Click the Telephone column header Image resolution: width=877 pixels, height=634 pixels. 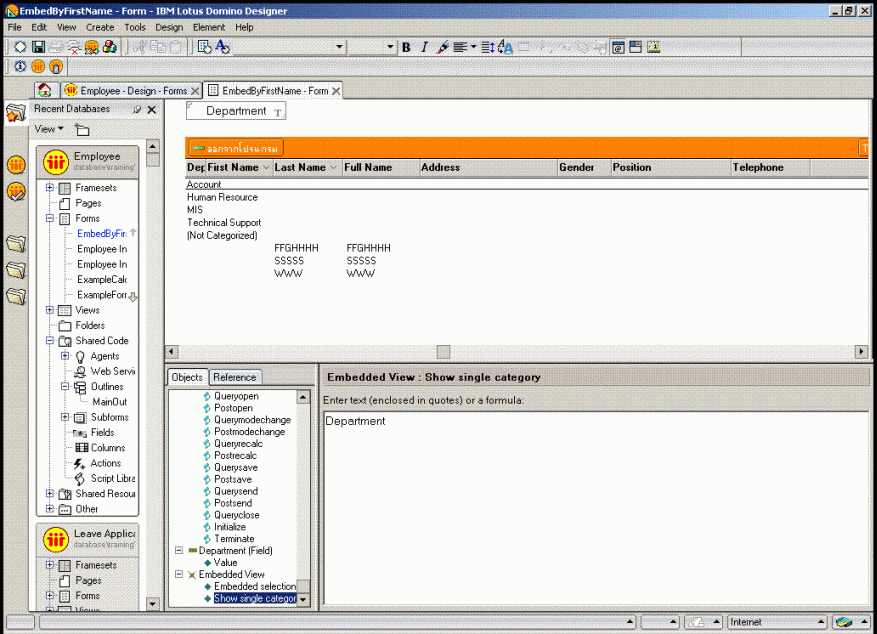[x=771, y=167]
